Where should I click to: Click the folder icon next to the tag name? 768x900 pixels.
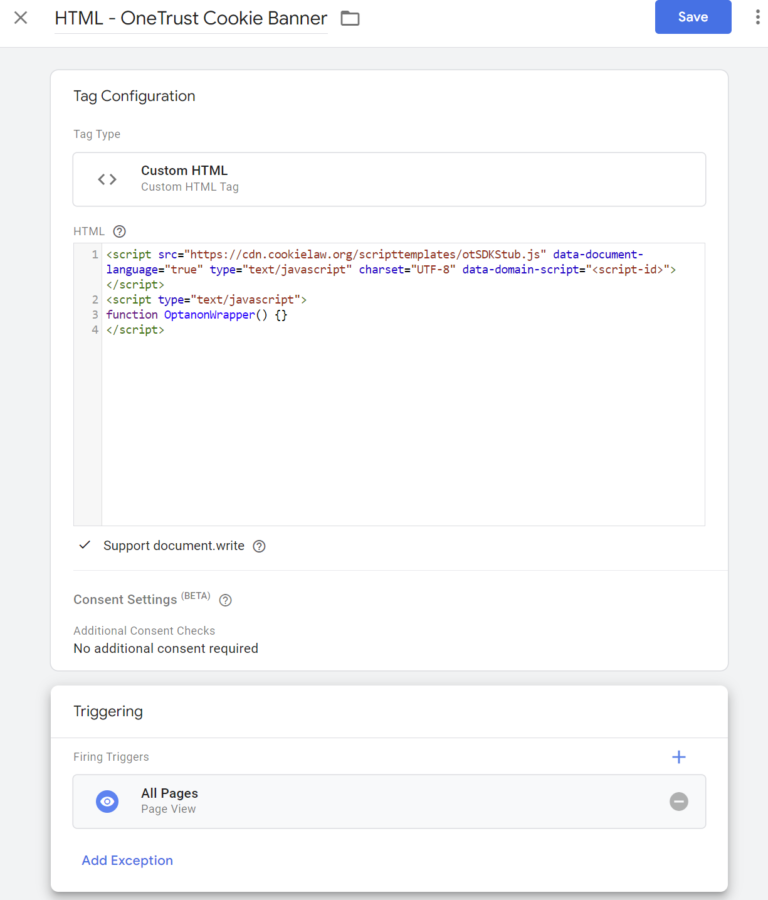350,18
